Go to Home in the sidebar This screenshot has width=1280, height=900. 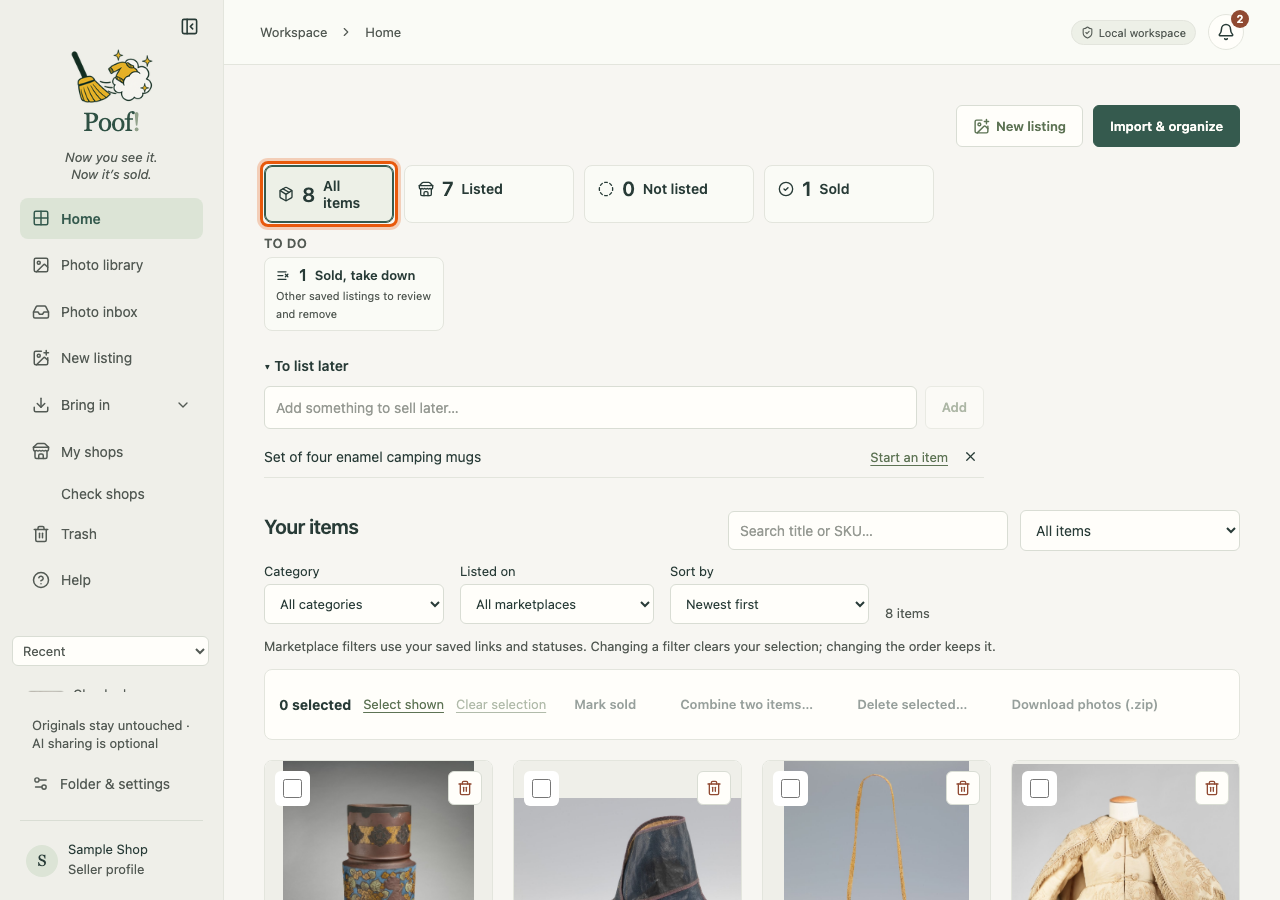click(111, 219)
